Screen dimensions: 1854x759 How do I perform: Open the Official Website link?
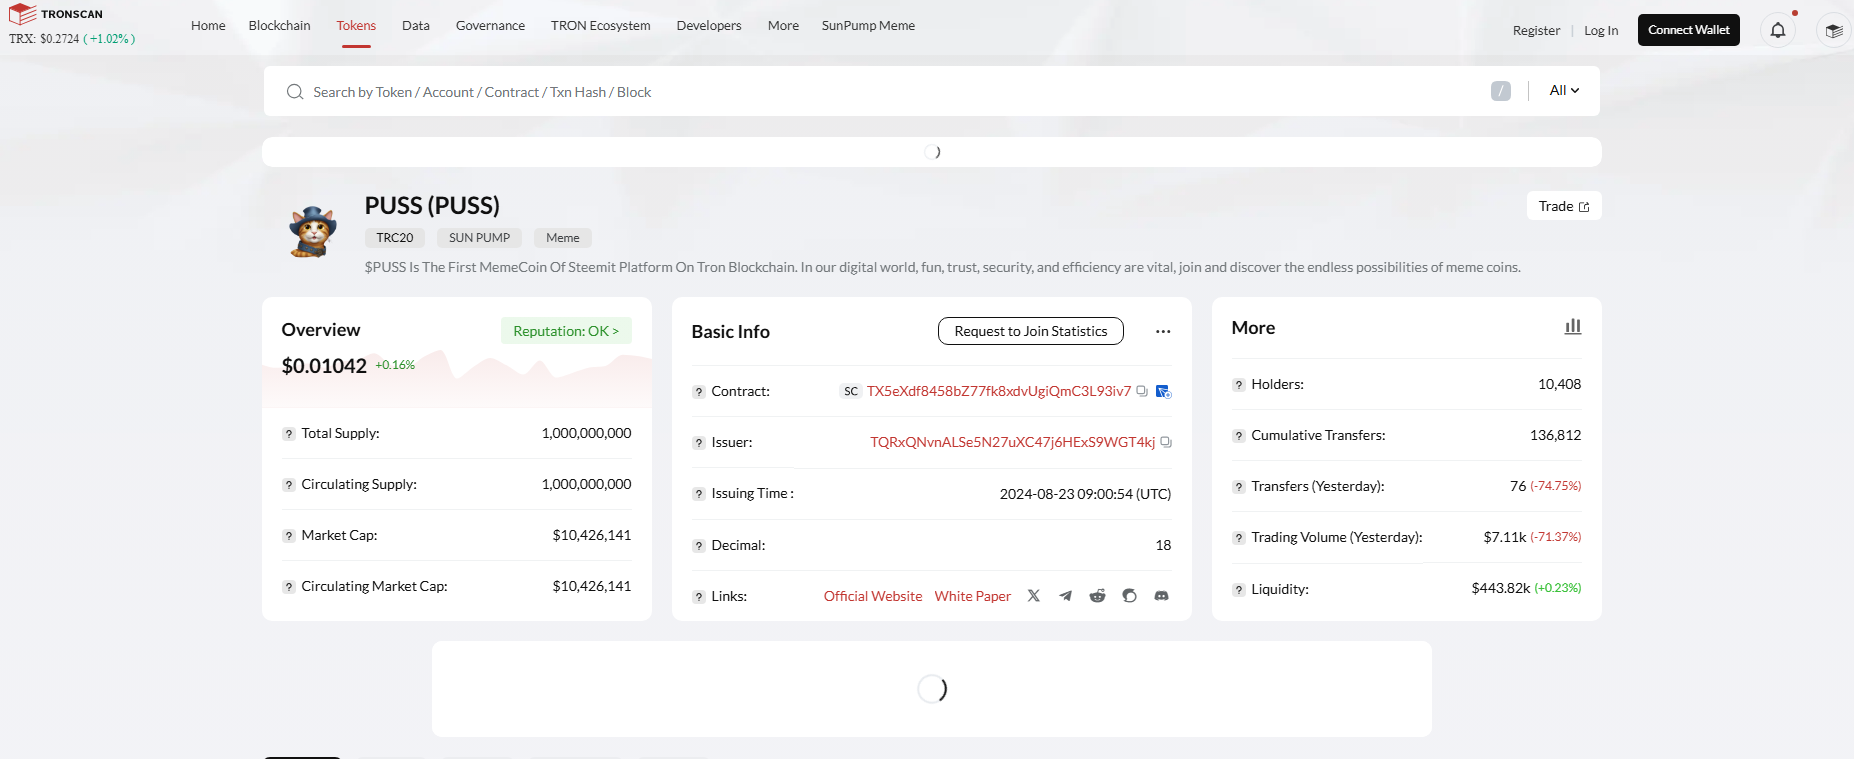tap(873, 596)
